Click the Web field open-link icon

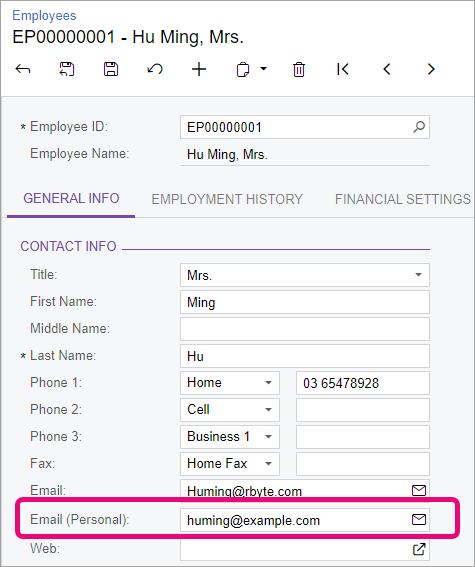click(419, 549)
